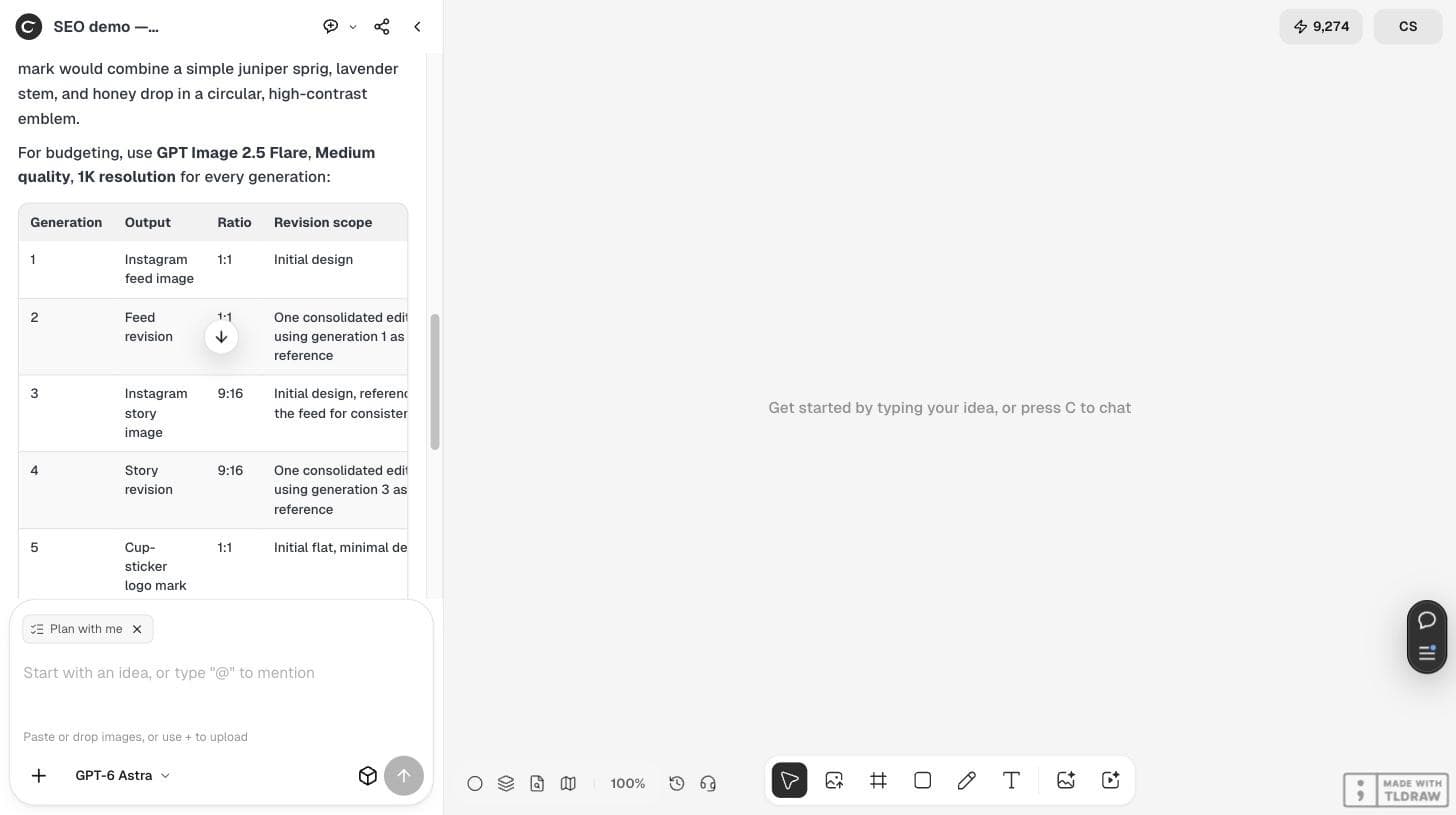Click the SEO demo project title

106,27
